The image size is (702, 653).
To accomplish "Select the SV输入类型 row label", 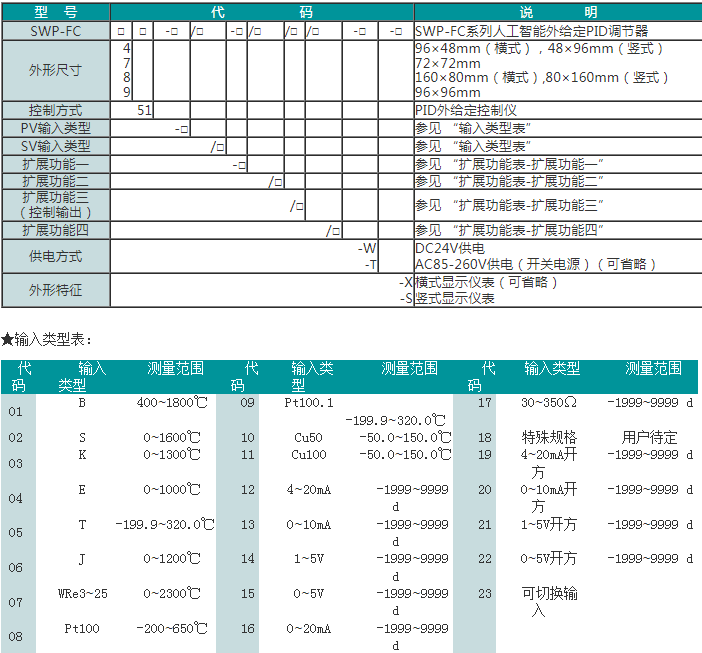I will pos(56,146).
